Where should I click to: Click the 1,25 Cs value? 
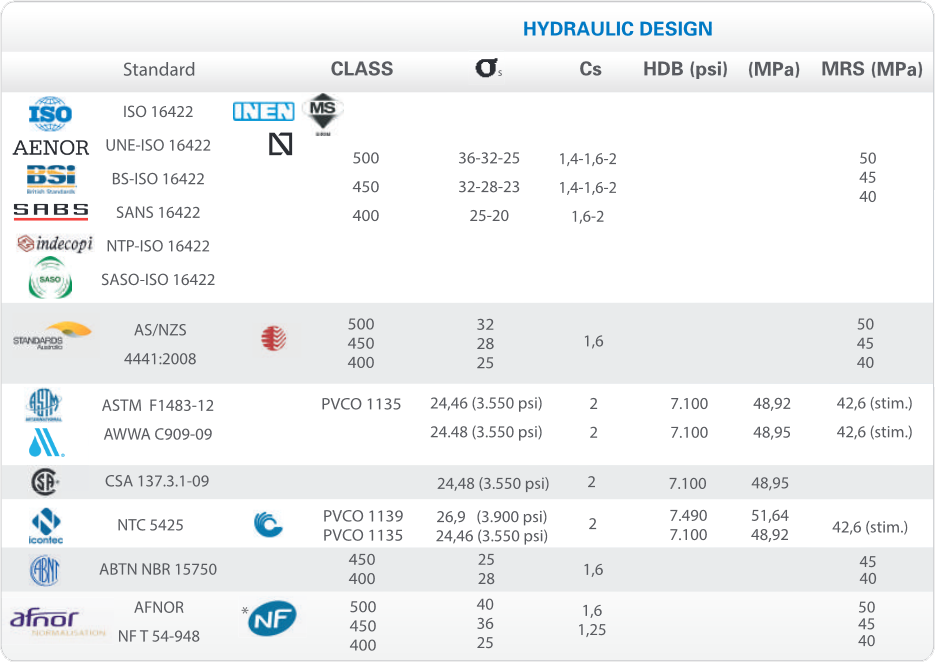592,630
